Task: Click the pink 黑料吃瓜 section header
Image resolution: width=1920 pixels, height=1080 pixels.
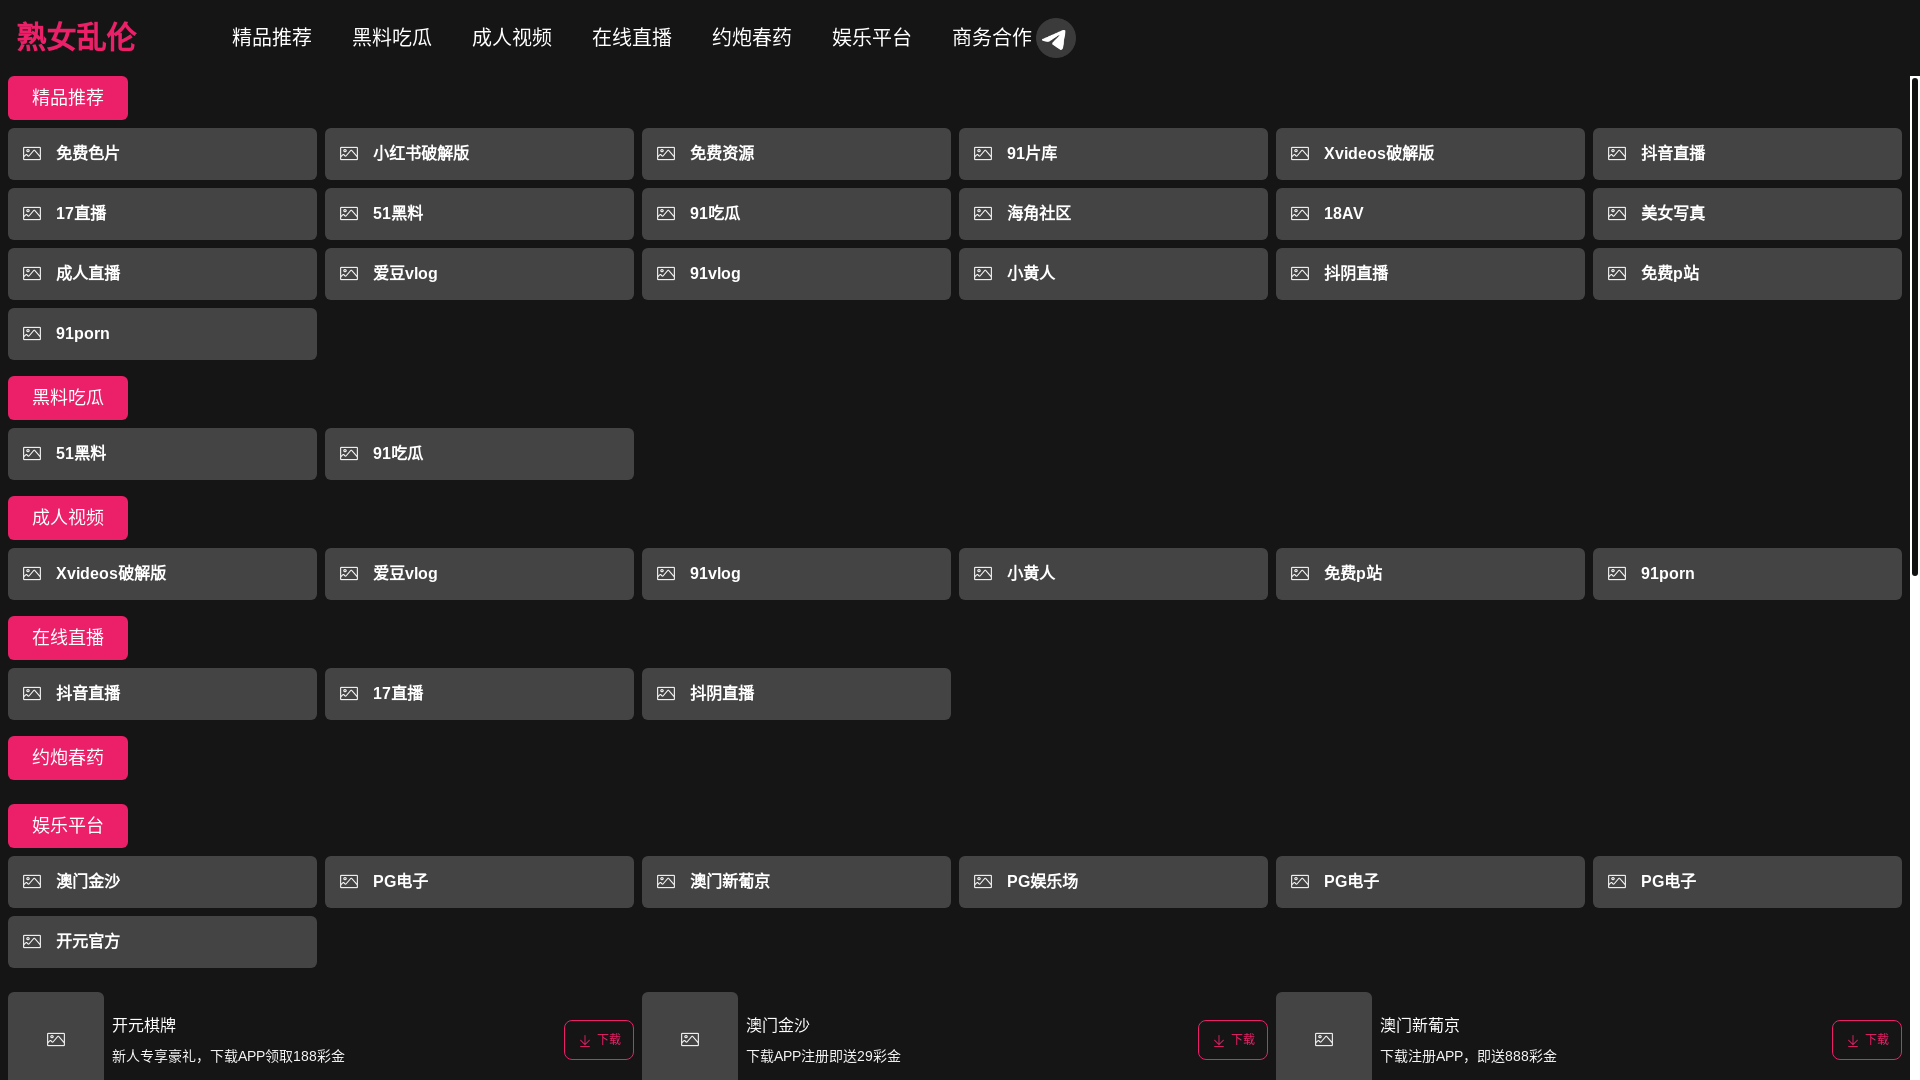Action: pyautogui.click(x=68, y=398)
